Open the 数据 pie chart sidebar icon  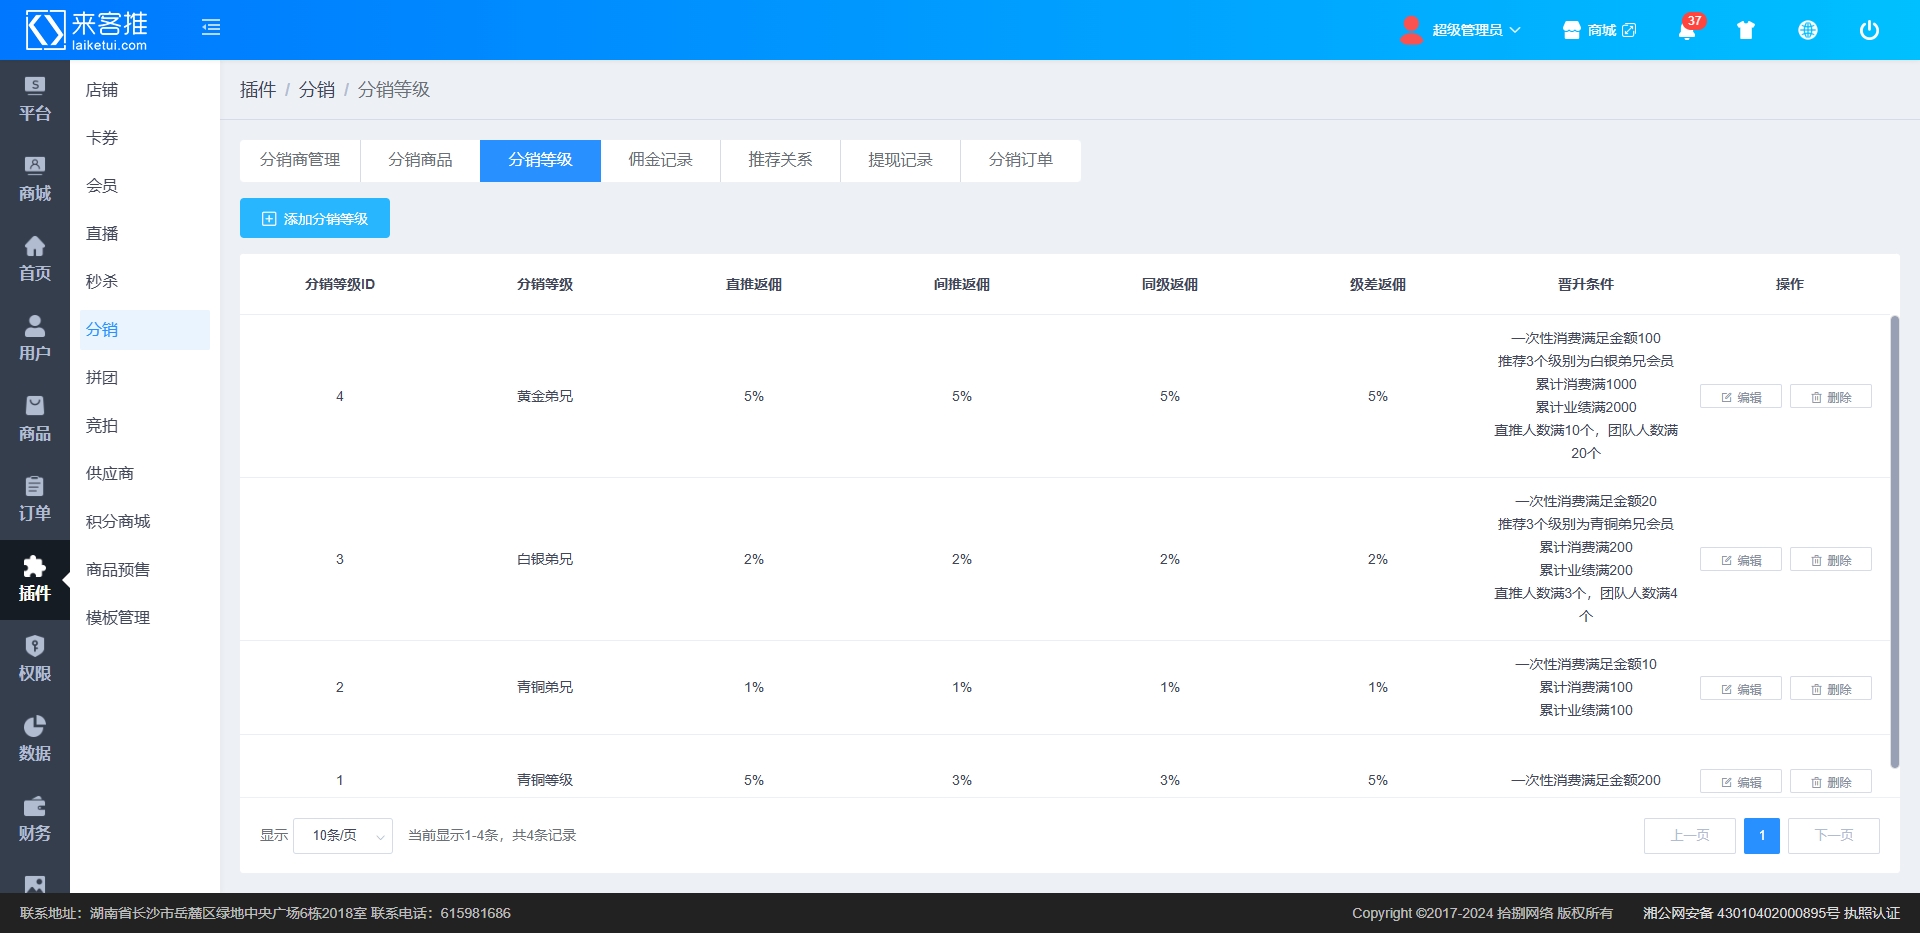(x=35, y=739)
